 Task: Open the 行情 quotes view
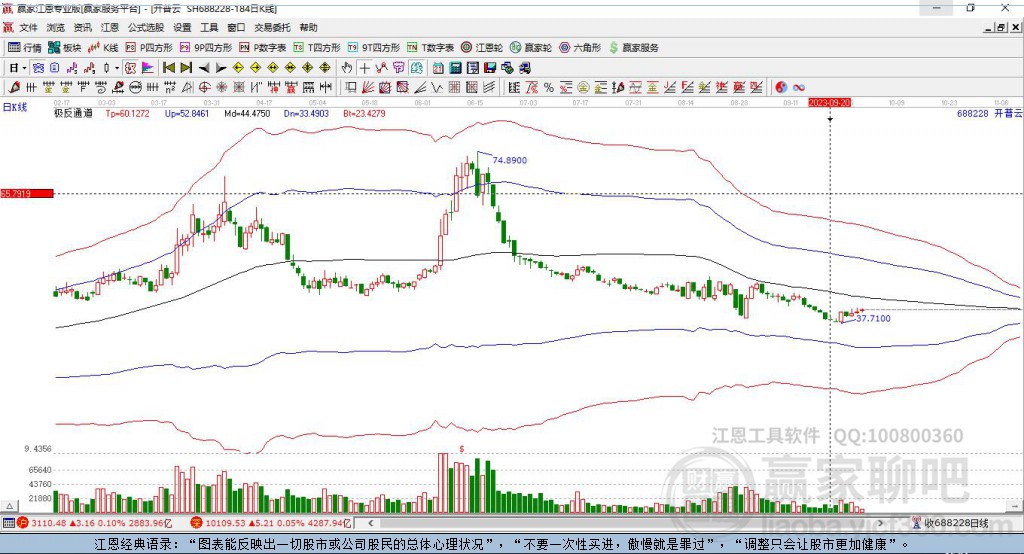(x=24, y=48)
